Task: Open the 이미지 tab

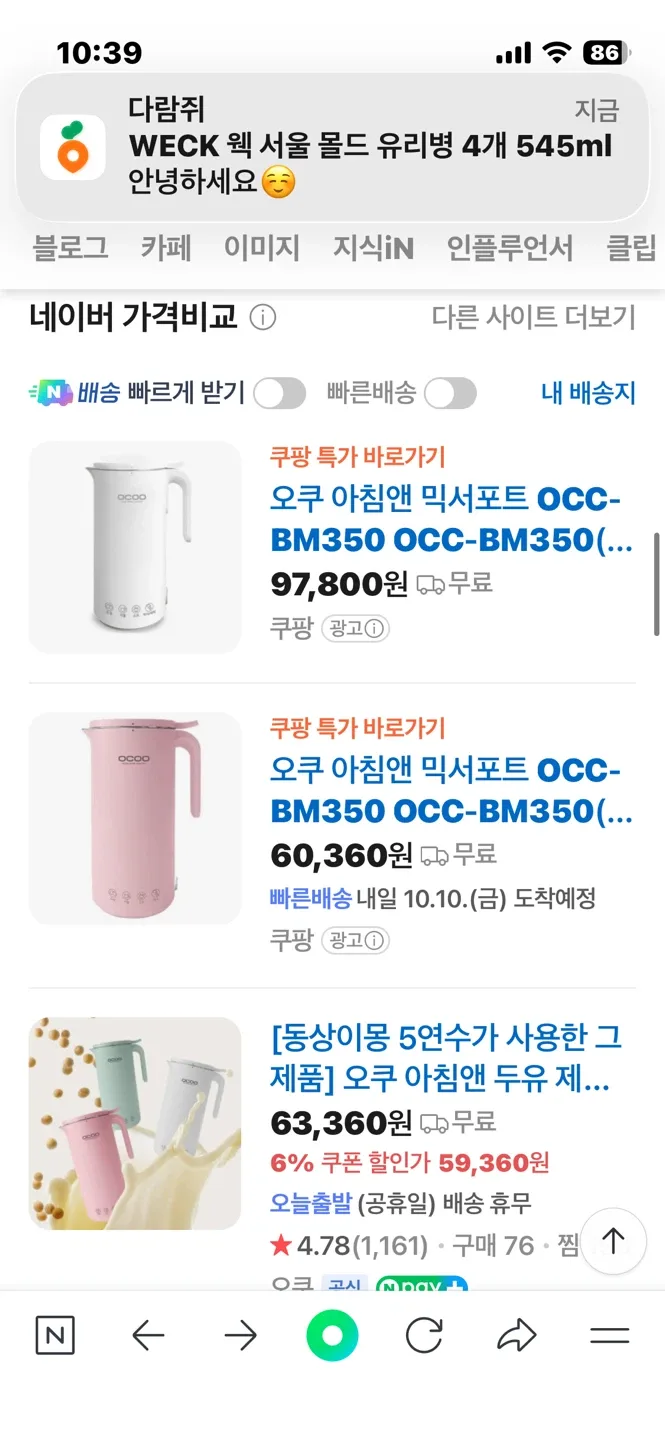Action: 261,247
